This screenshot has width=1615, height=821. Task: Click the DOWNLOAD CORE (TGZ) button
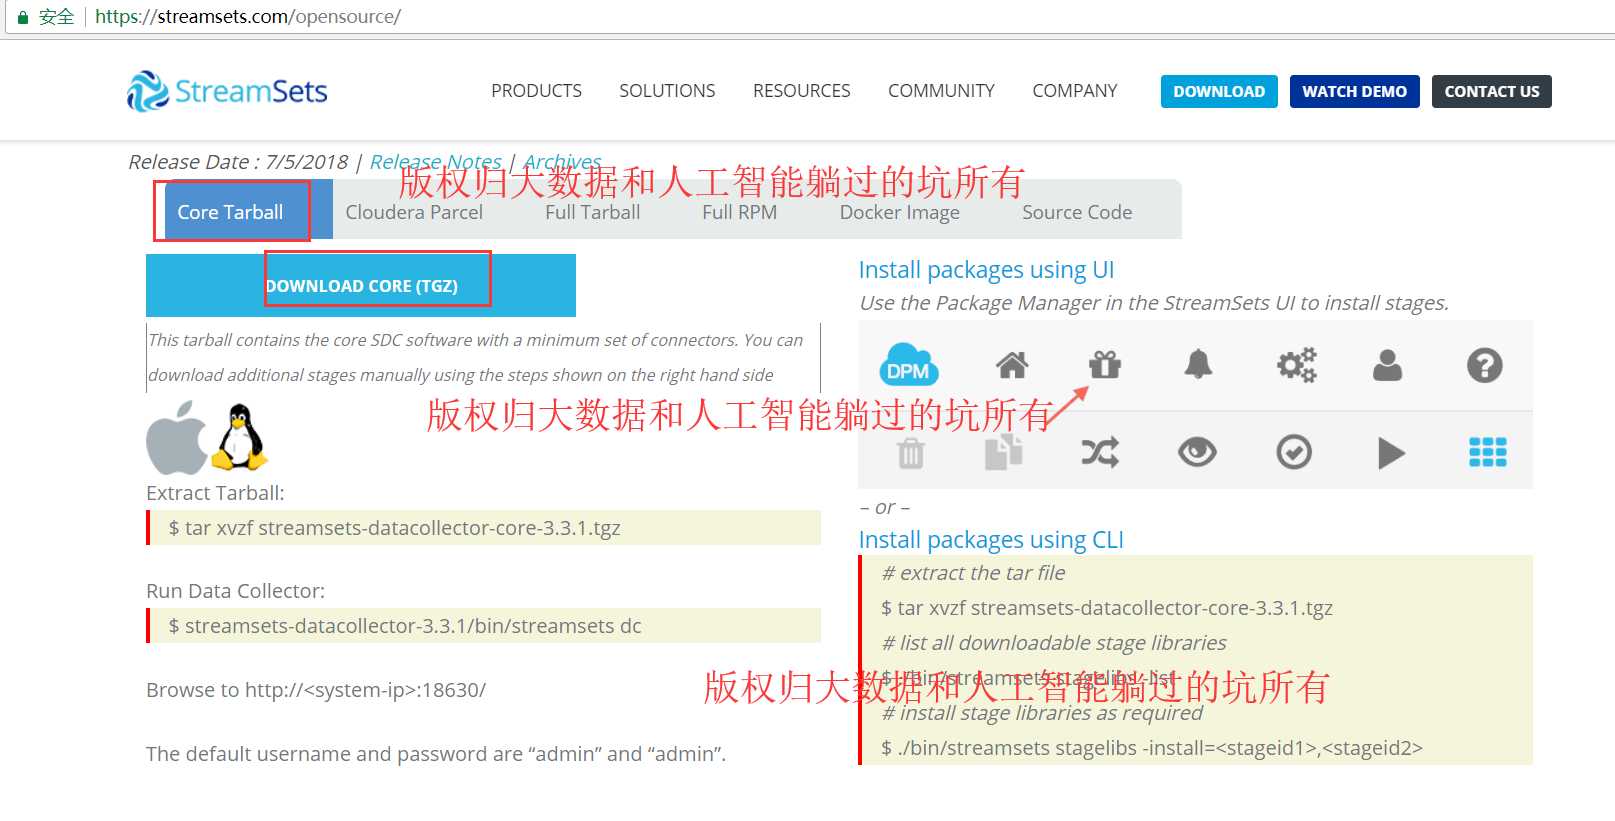tap(361, 285)
